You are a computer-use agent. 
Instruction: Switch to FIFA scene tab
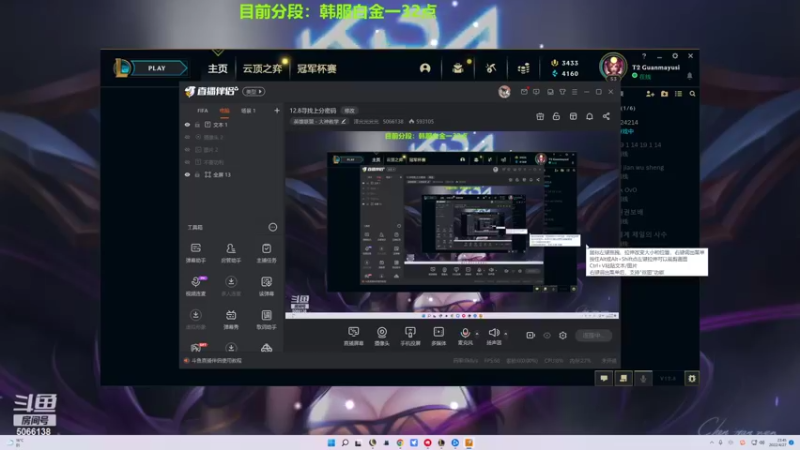[x=203, y=110]
